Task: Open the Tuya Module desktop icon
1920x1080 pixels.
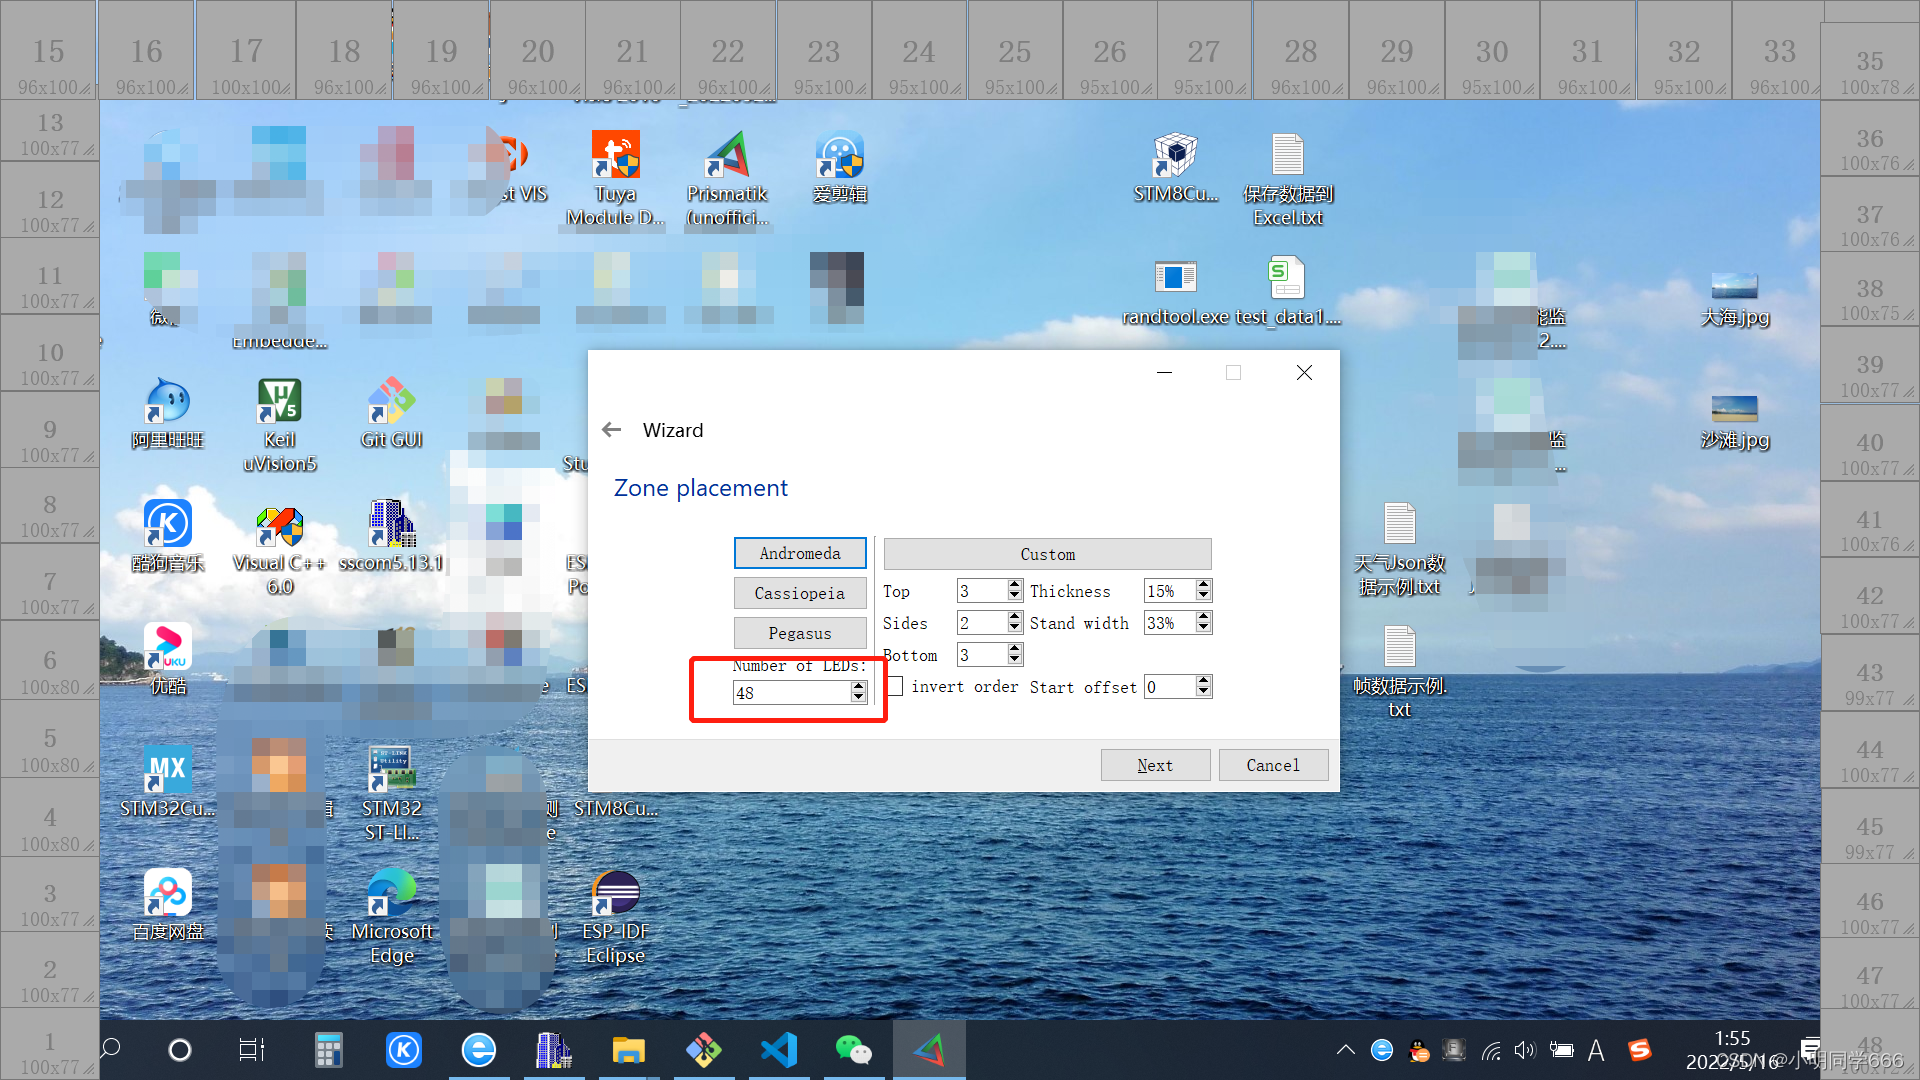Action: [615, 157]
